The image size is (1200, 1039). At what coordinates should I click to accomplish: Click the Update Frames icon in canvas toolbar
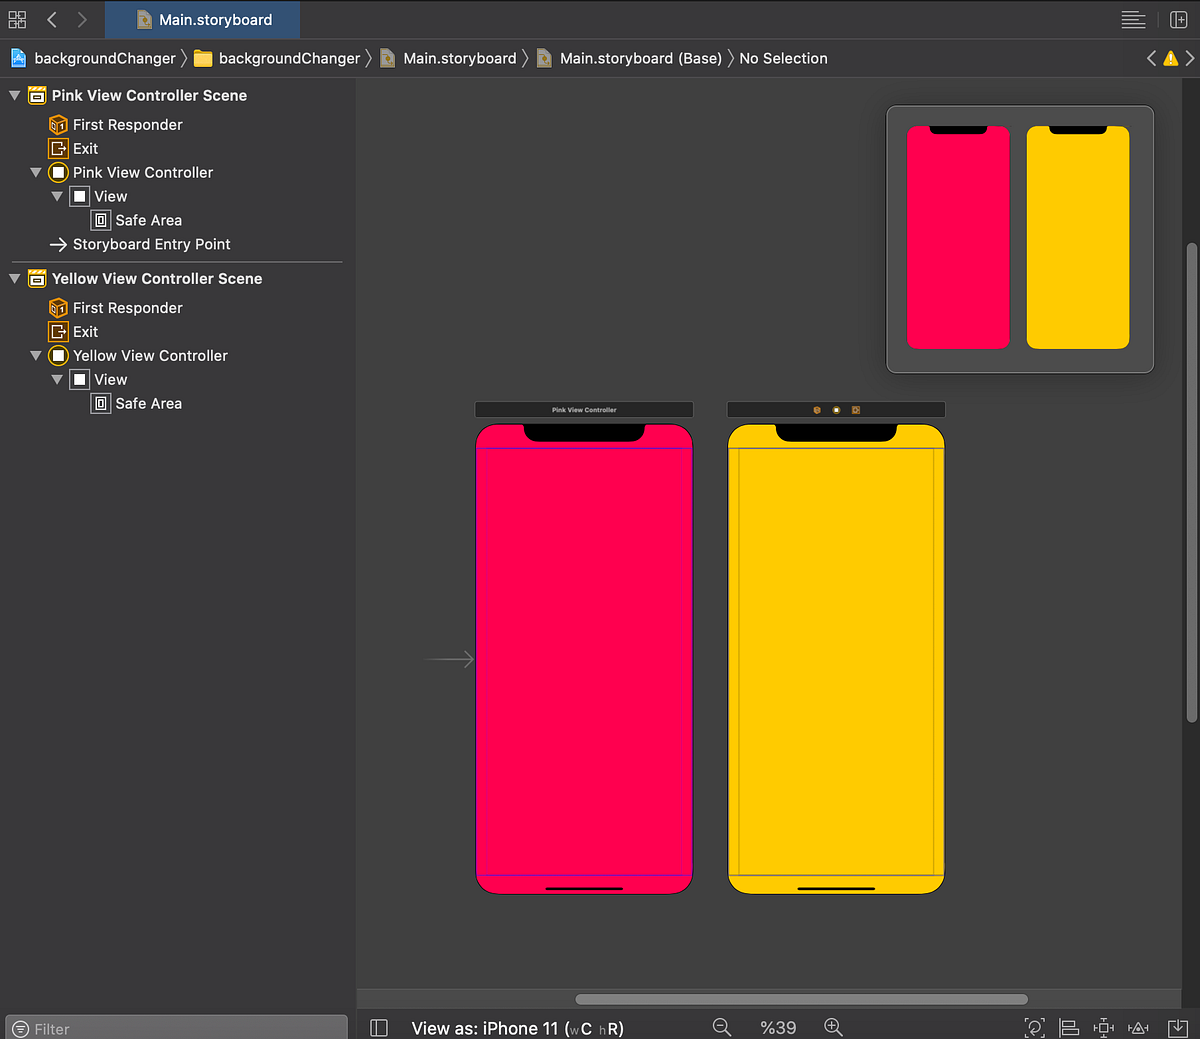[x=1035, y=1027]
